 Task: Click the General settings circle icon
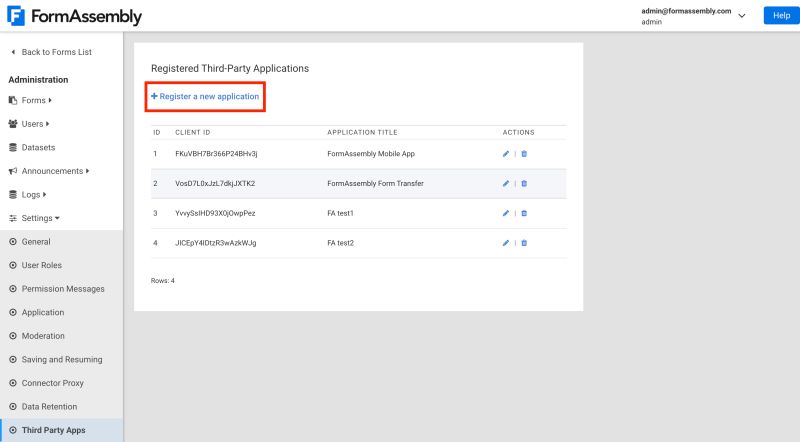13,241
